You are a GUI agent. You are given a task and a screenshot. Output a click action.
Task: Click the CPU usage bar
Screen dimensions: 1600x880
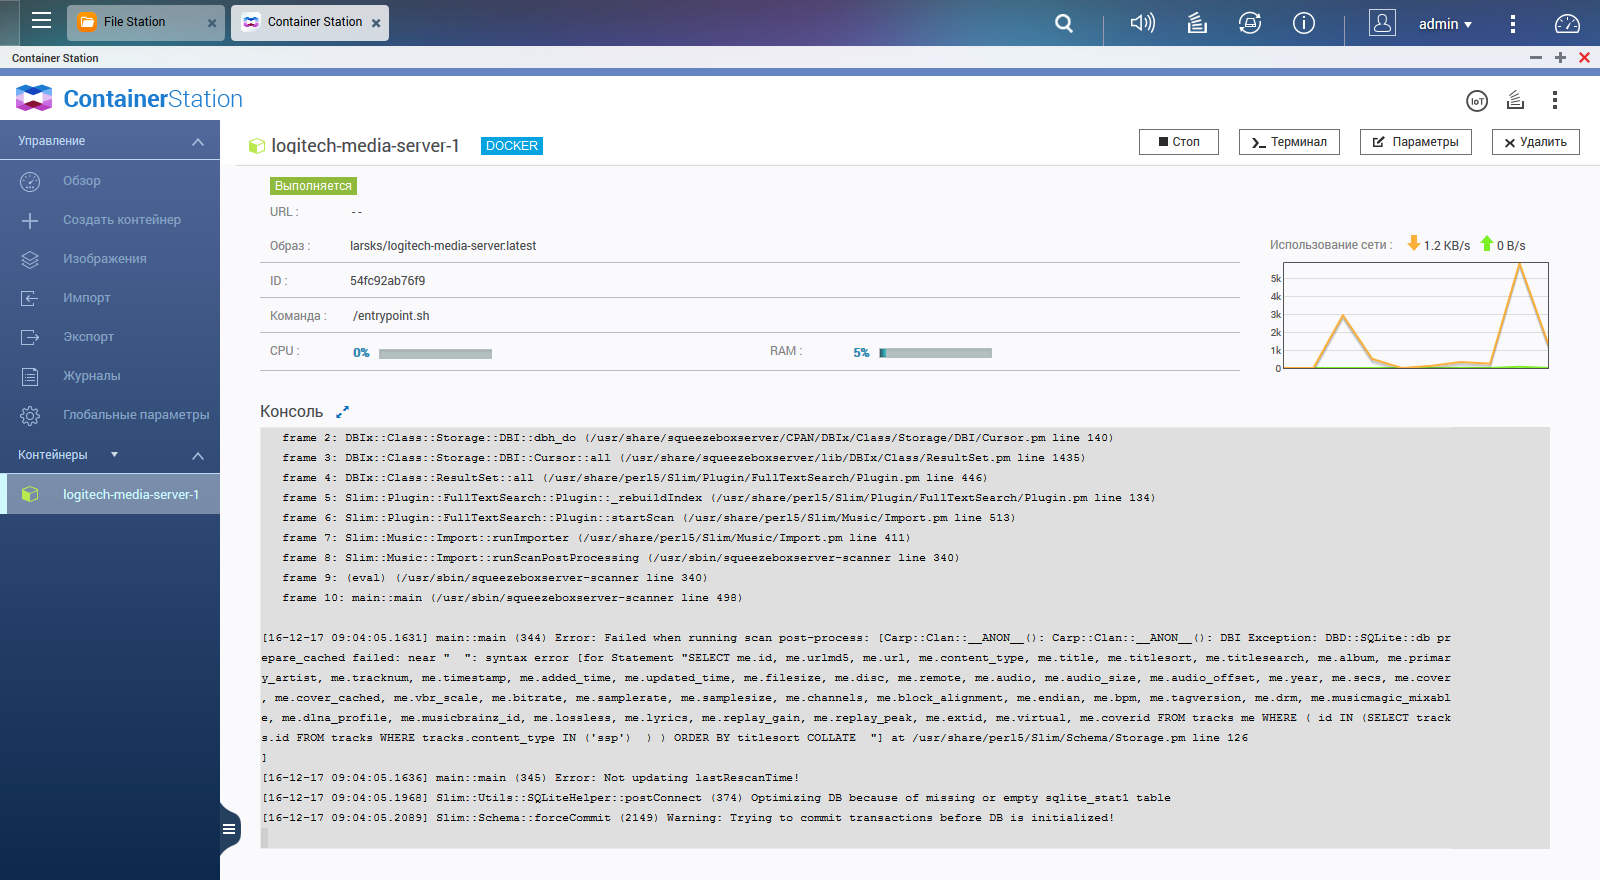click(x=435, y=353)
